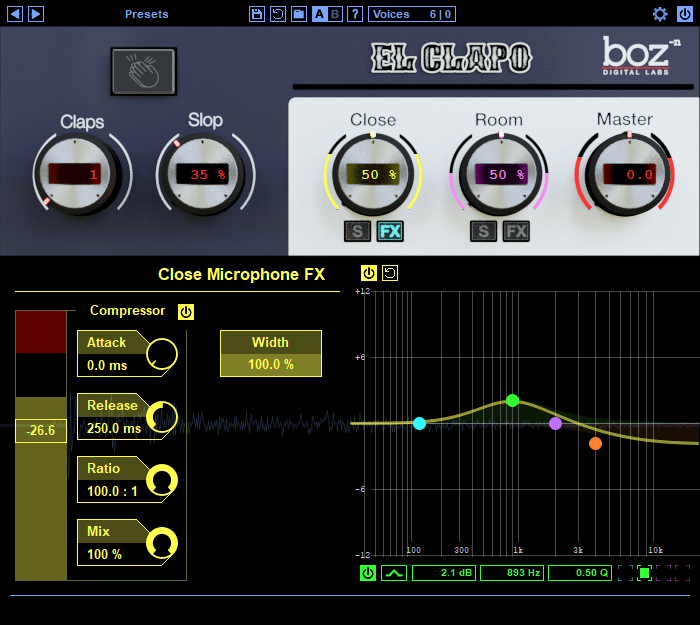Save the current preset with the disk icon
The width and height of the screenshot is (700, 625).
coord(257,14)
